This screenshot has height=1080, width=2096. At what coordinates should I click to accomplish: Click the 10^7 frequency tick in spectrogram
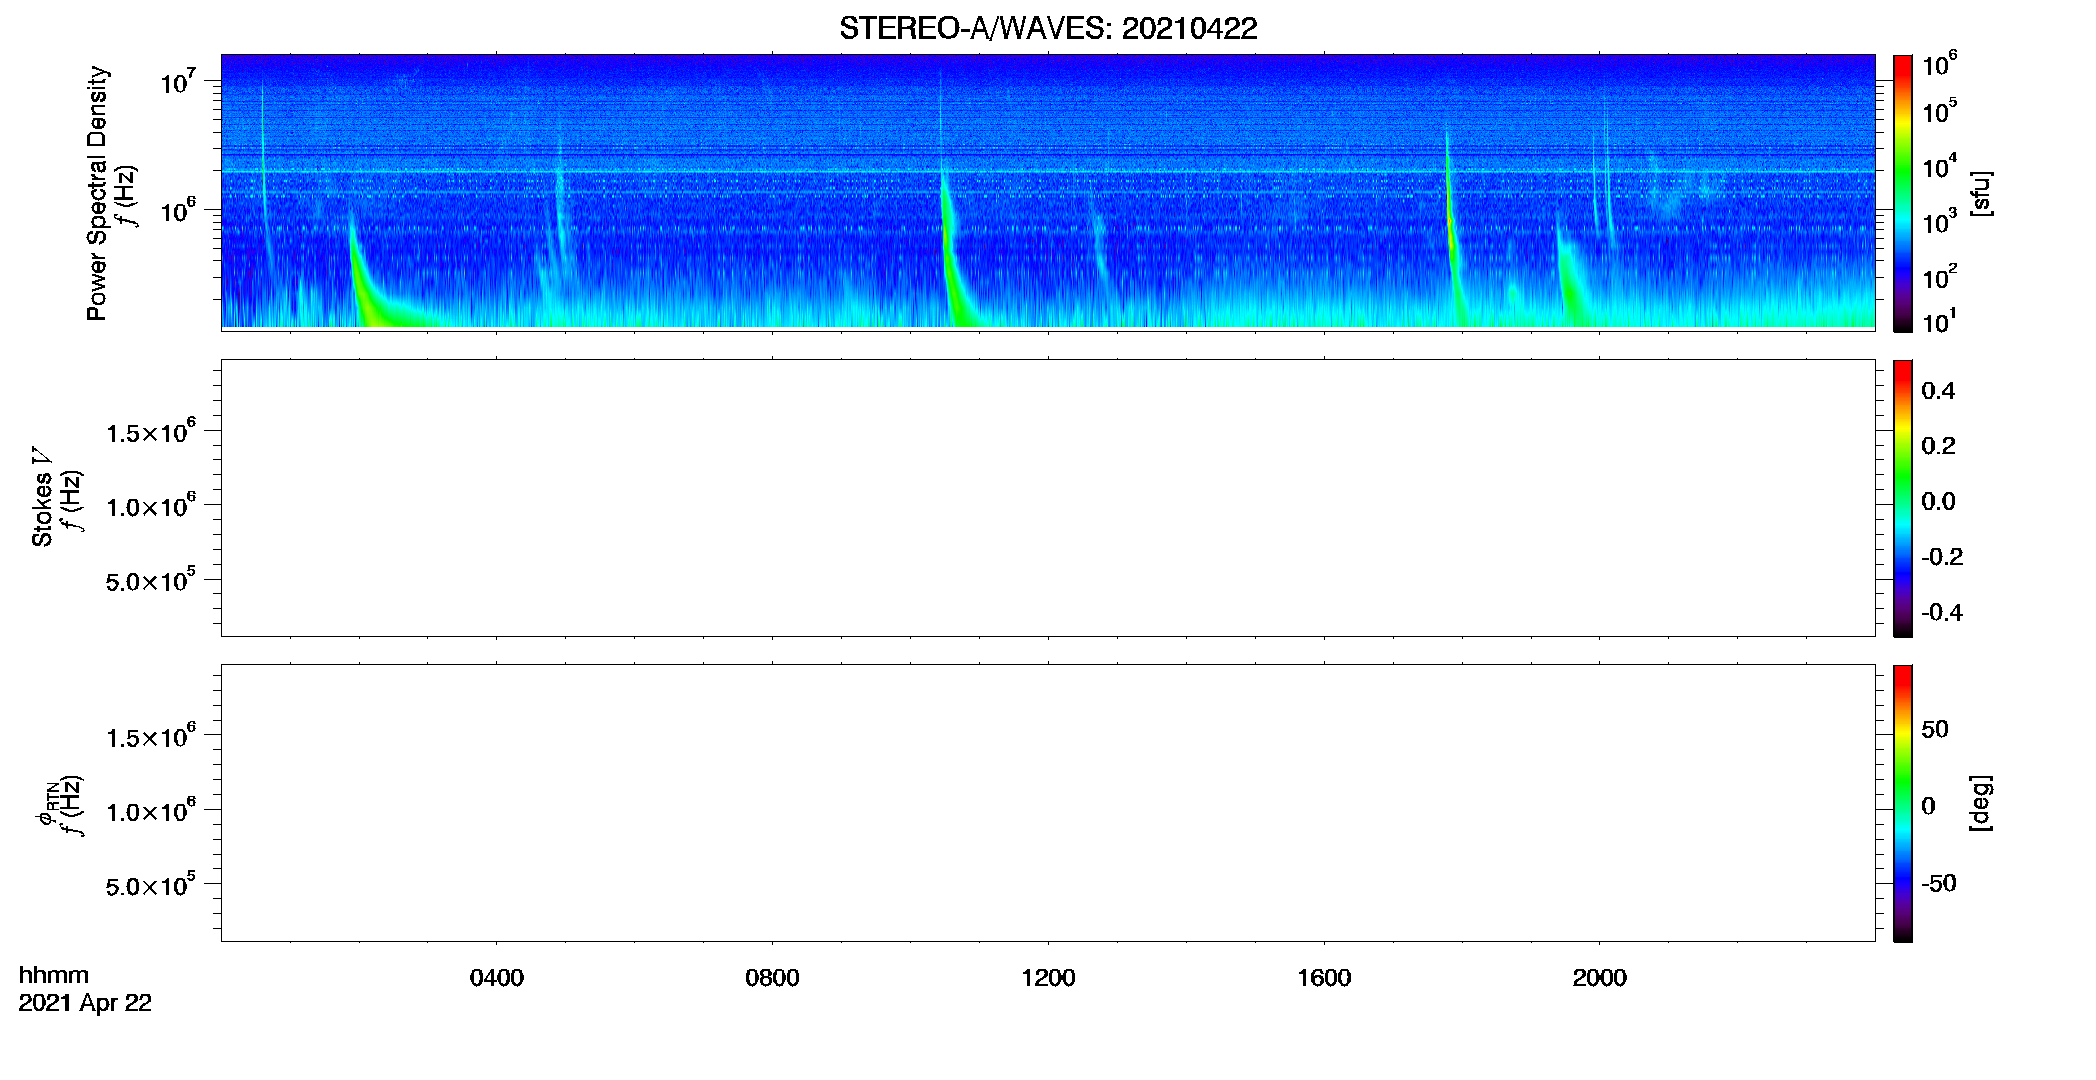pyautogui.click(x=178, y=81)
